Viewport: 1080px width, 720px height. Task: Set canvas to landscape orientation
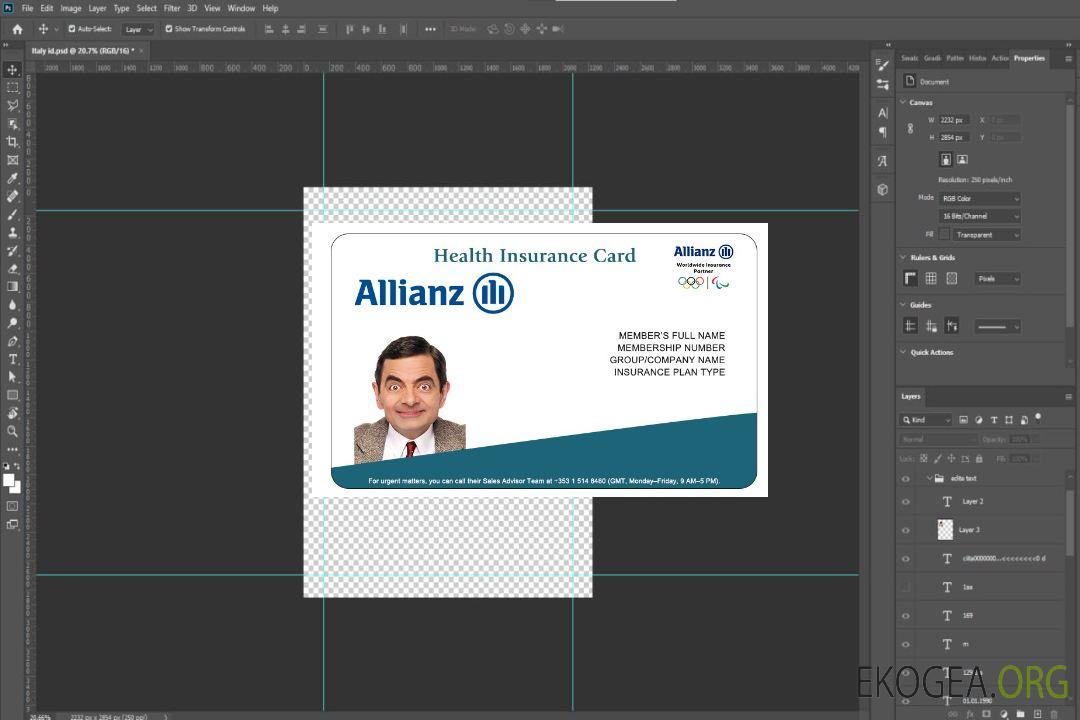coord(962,160)
